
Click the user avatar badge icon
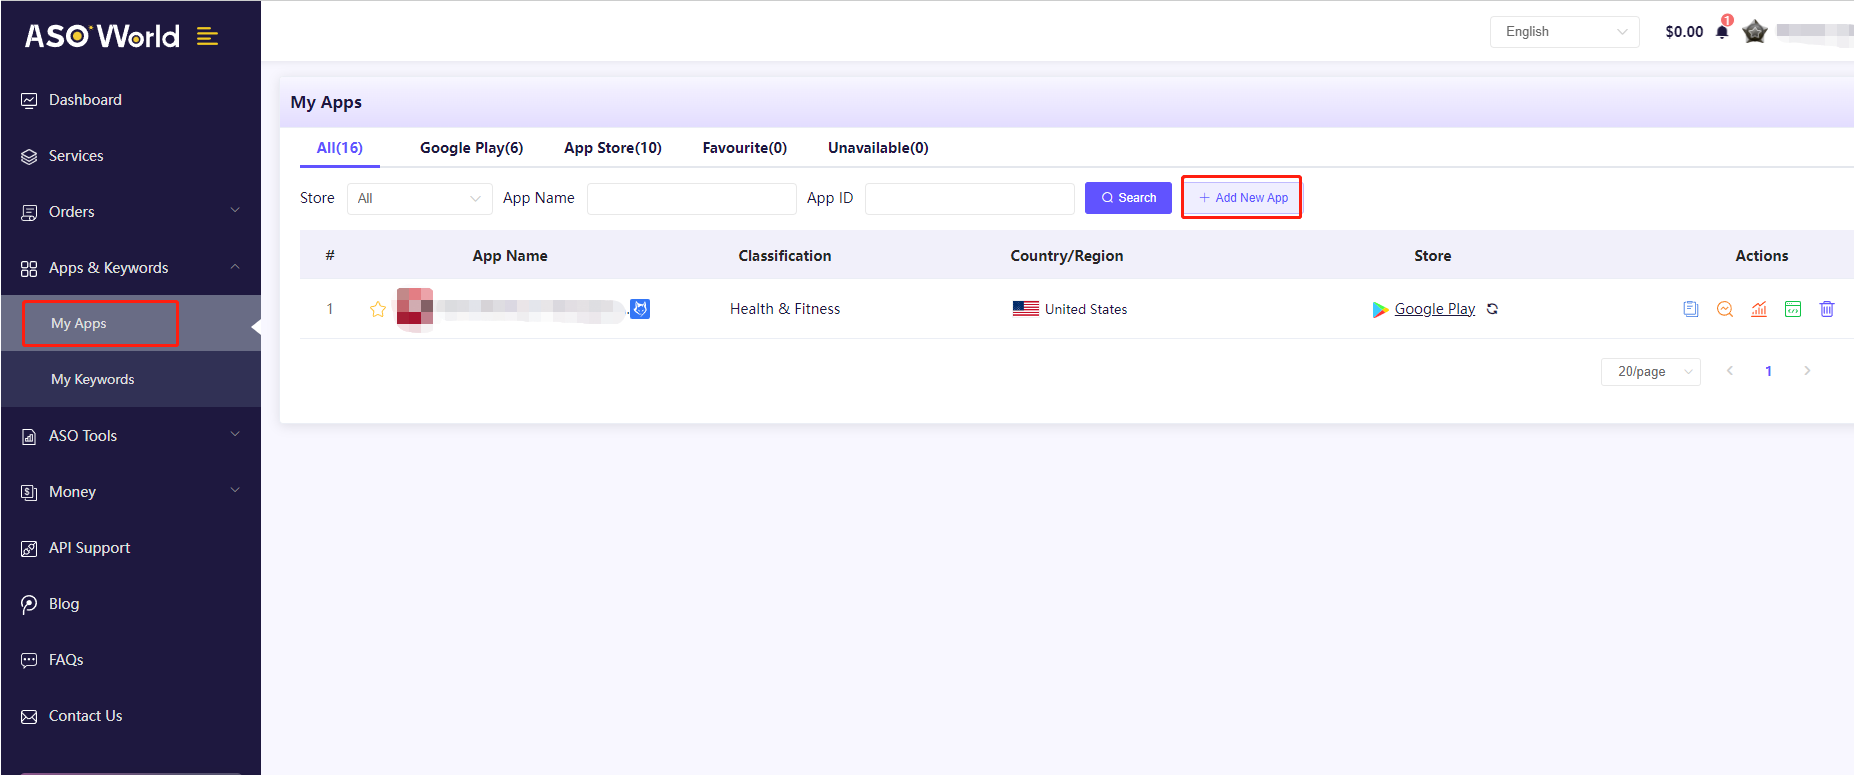pos(1754,32)
